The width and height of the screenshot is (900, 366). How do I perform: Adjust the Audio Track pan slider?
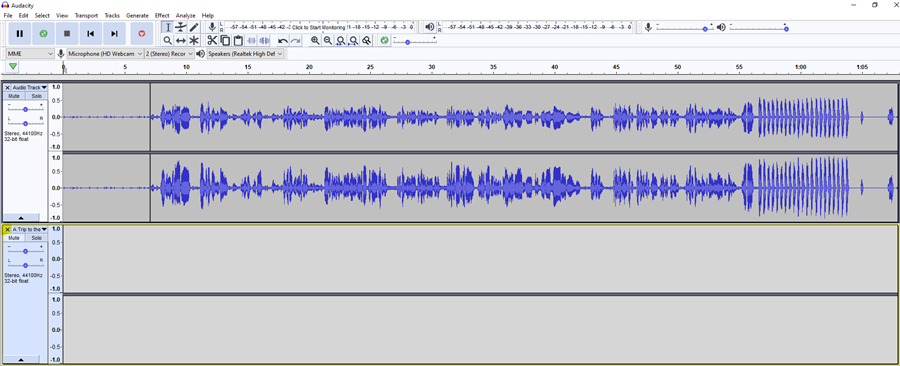click(25, 123)
